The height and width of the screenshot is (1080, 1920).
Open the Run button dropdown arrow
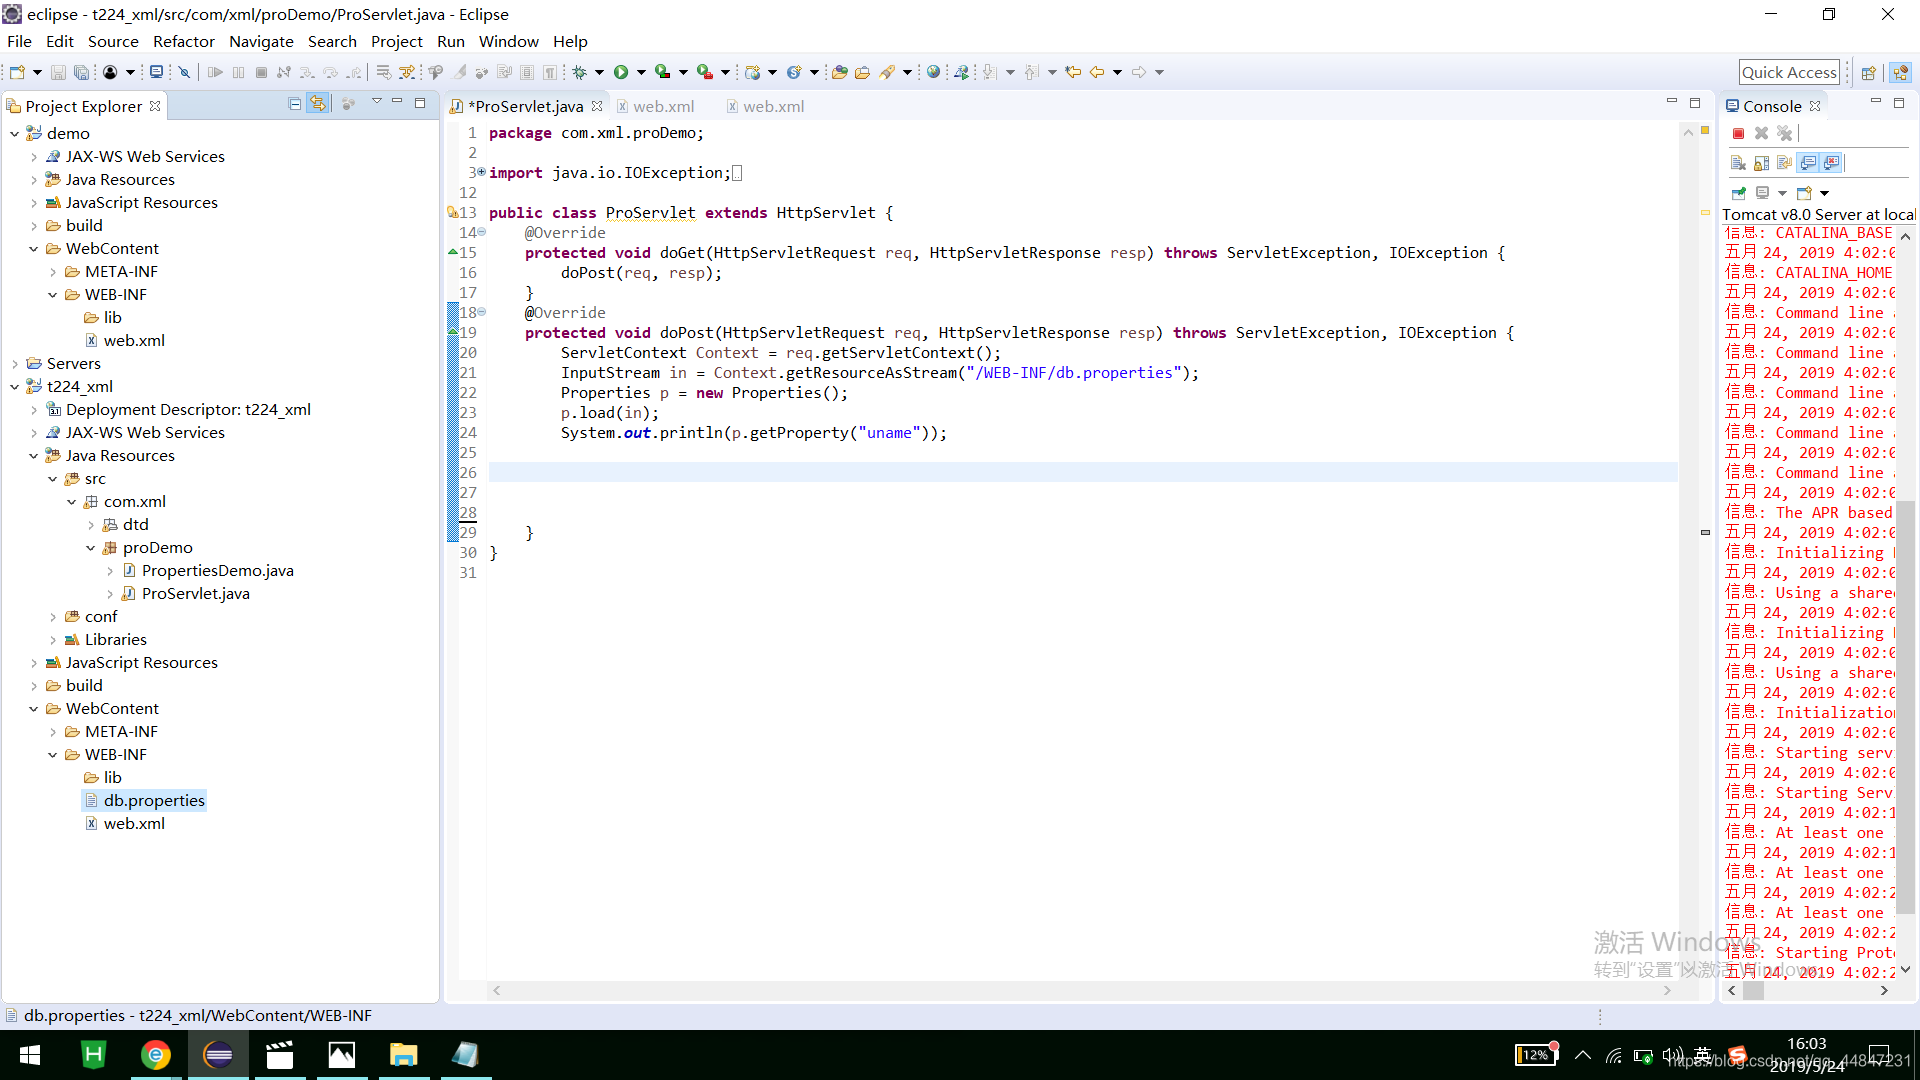[641, 72]
